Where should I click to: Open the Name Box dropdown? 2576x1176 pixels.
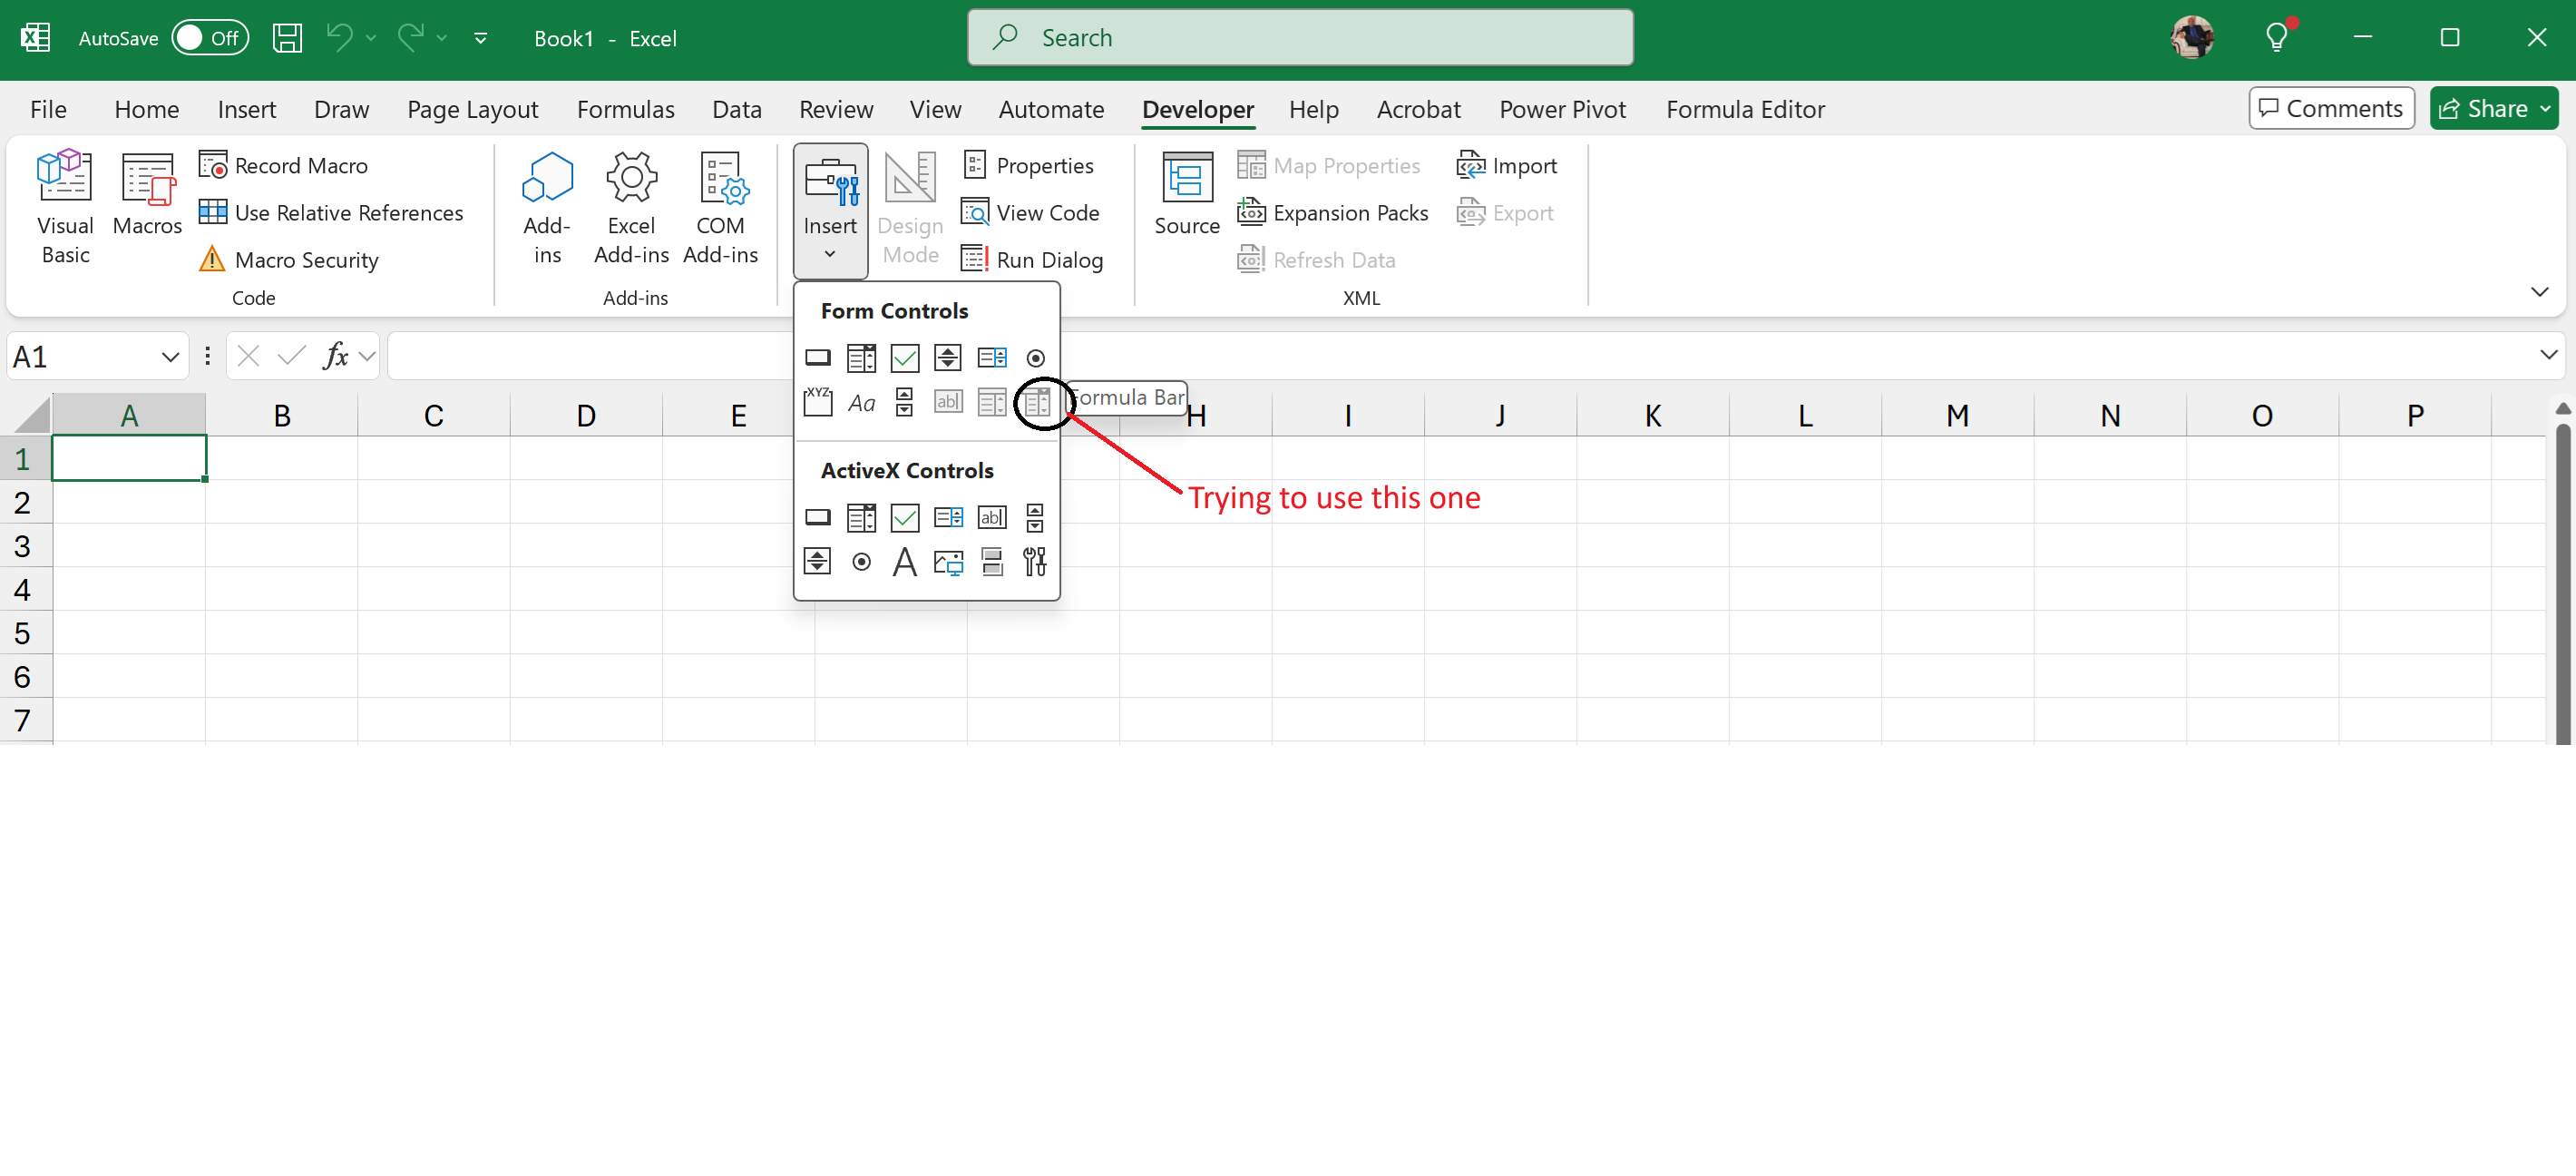pos(170,356)
